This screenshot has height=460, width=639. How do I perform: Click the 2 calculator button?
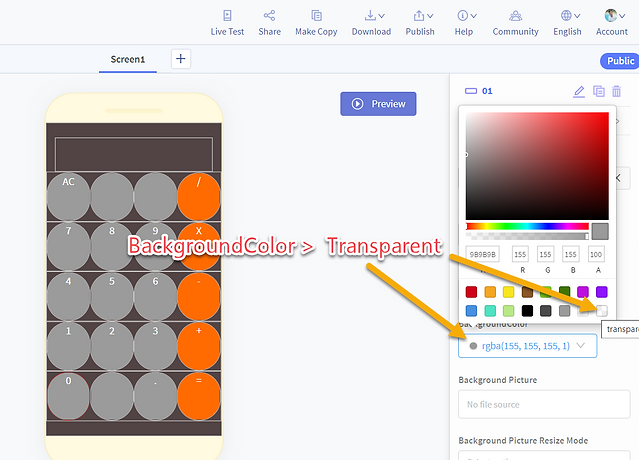point(112,346)
